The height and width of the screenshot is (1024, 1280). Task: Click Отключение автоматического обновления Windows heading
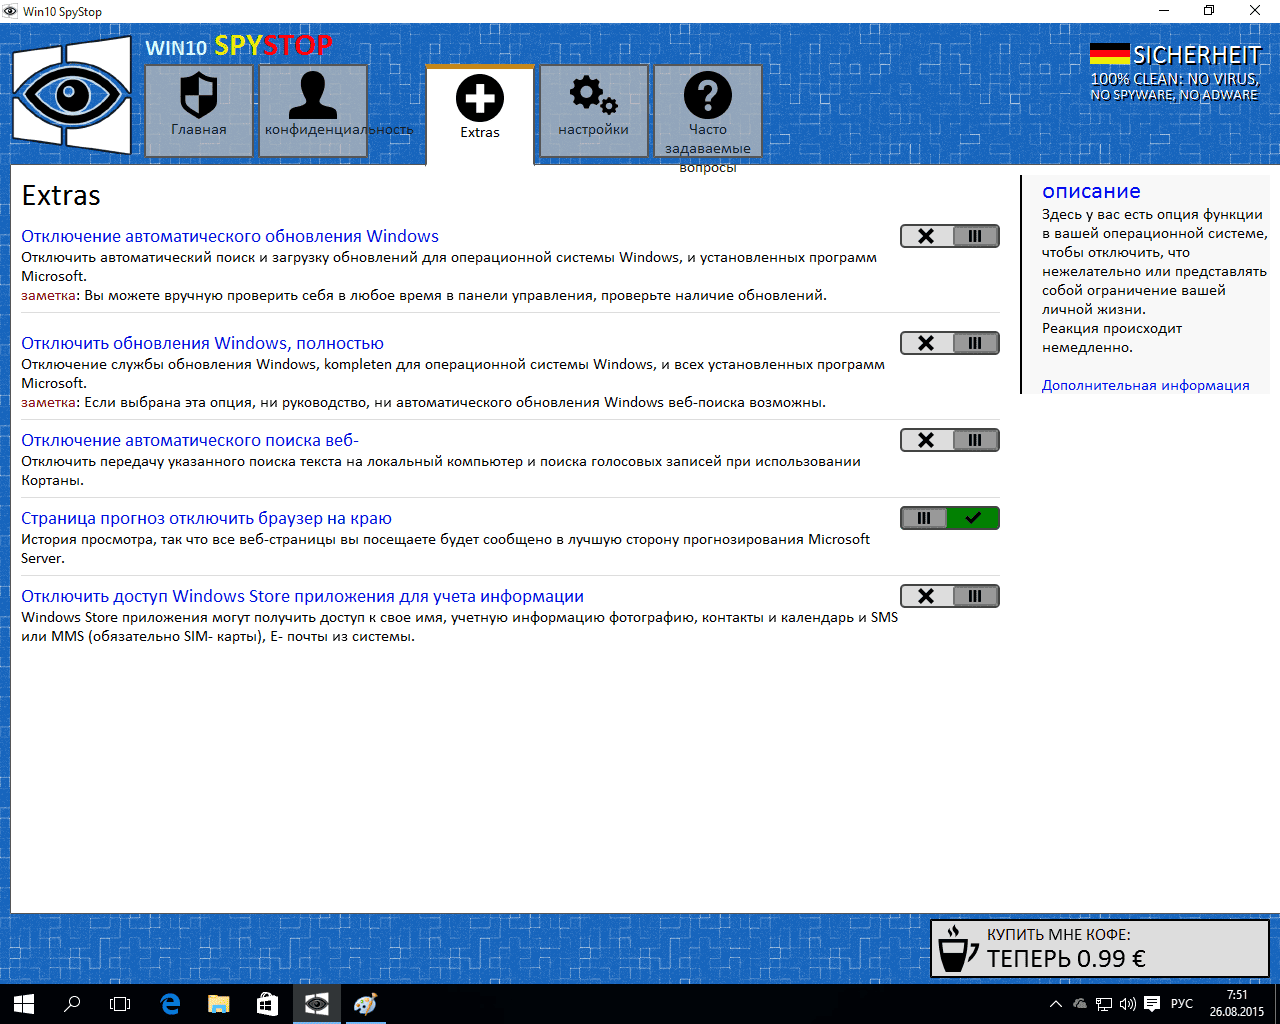pos(230,236)
